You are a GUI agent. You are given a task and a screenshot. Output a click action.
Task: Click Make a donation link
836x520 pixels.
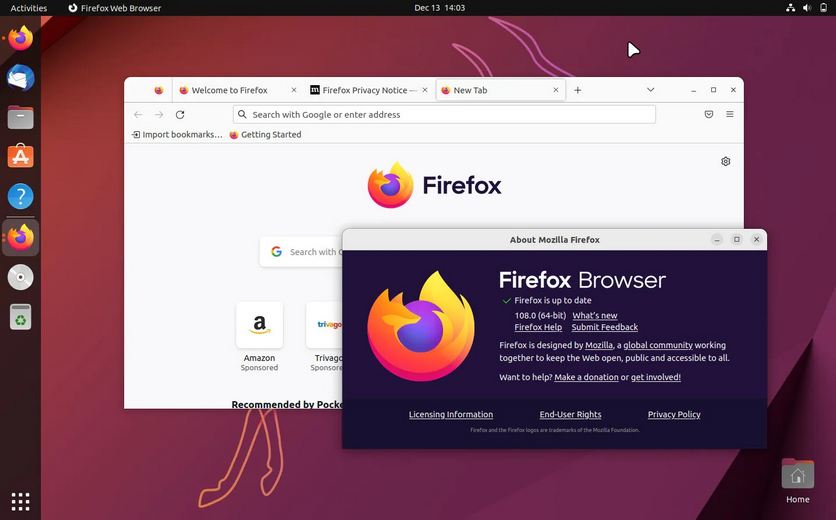(x=586, y=377)
